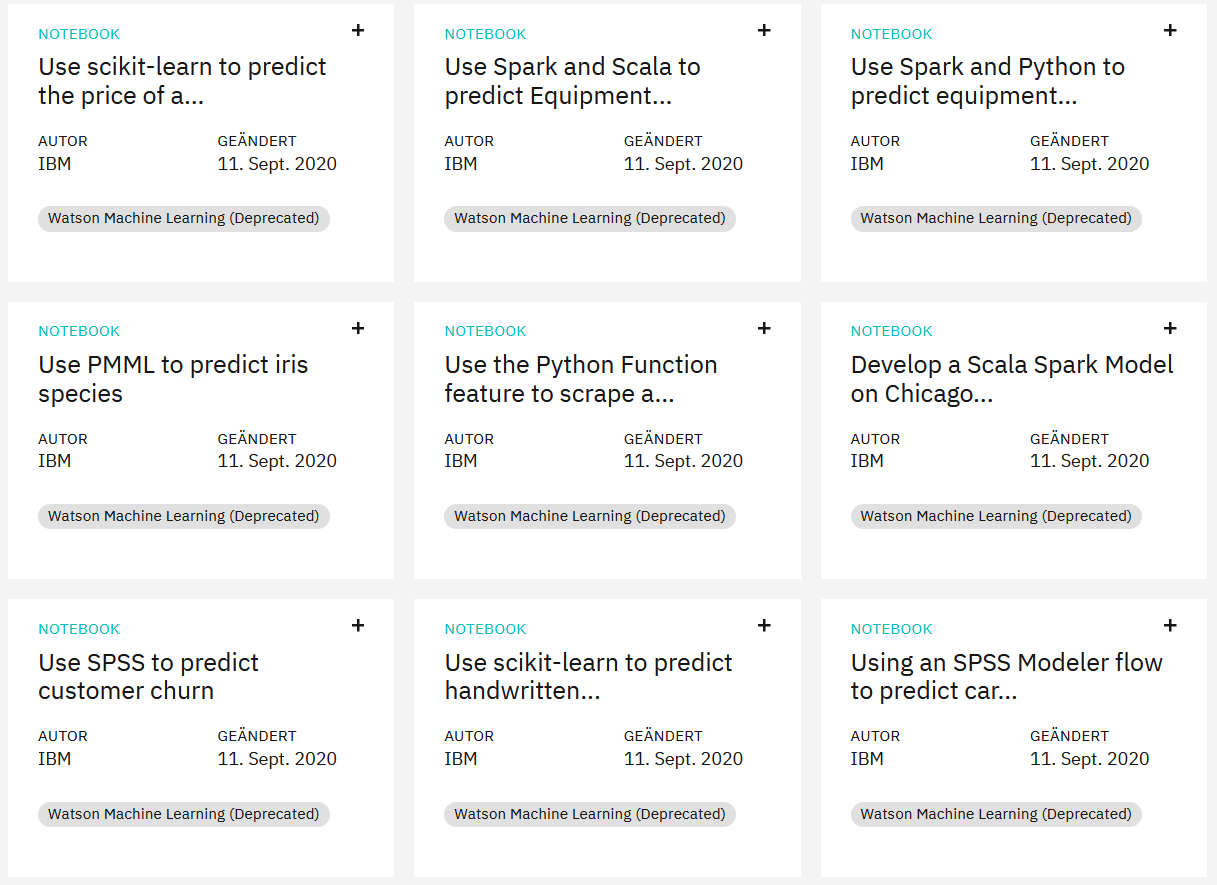Screen dimensions: 1217x885
Task: Click Watson Machine Learning tag on Spark Scala card
Action: pos(590,218)
